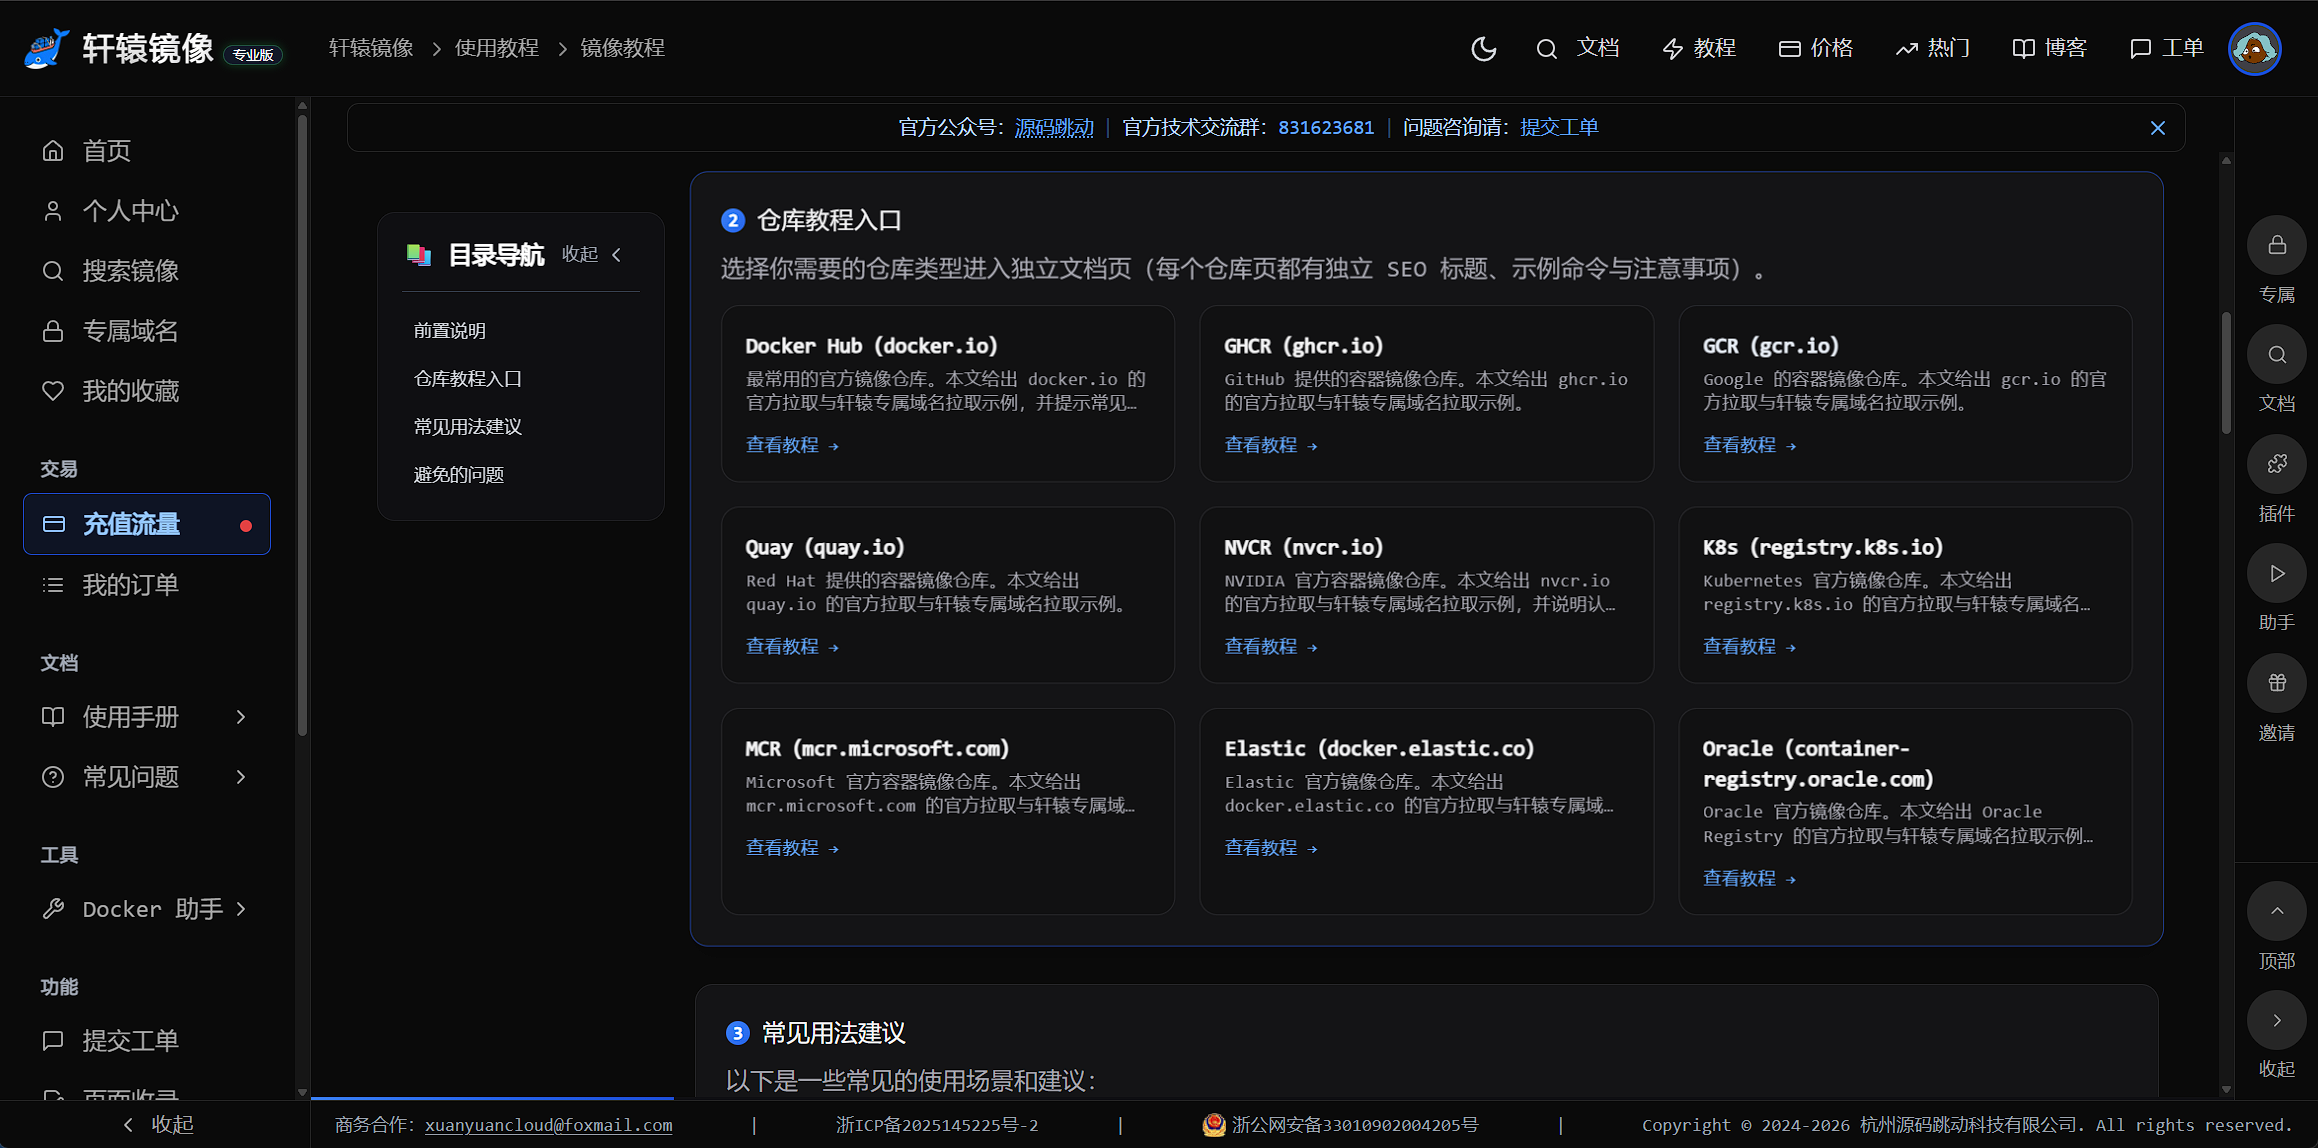Click the 插件 puzzle icon in right rail
2318x1148 pixels.
2277,464
